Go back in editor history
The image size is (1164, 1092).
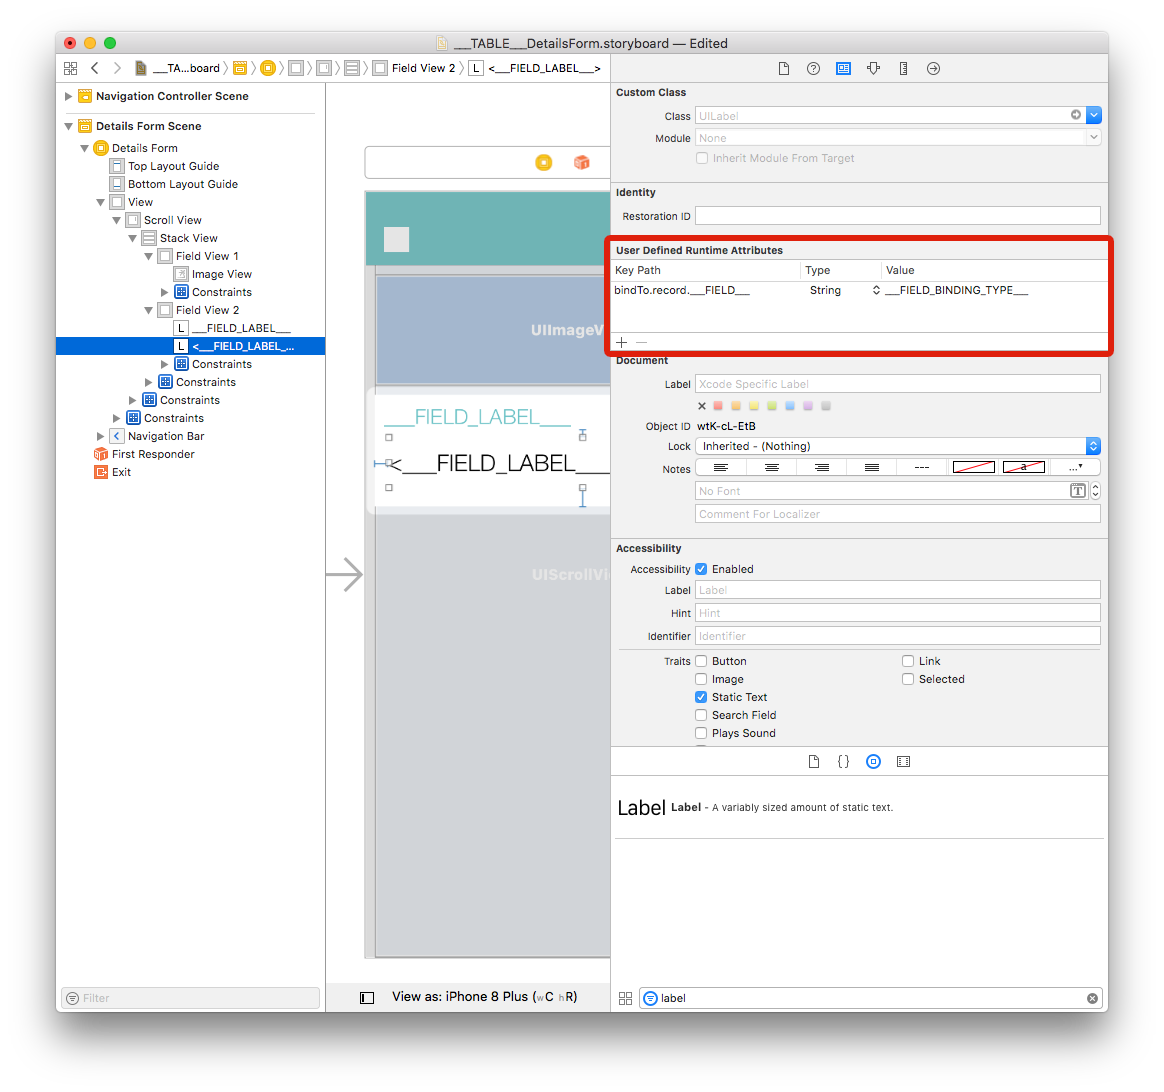(x=94, y=68)
